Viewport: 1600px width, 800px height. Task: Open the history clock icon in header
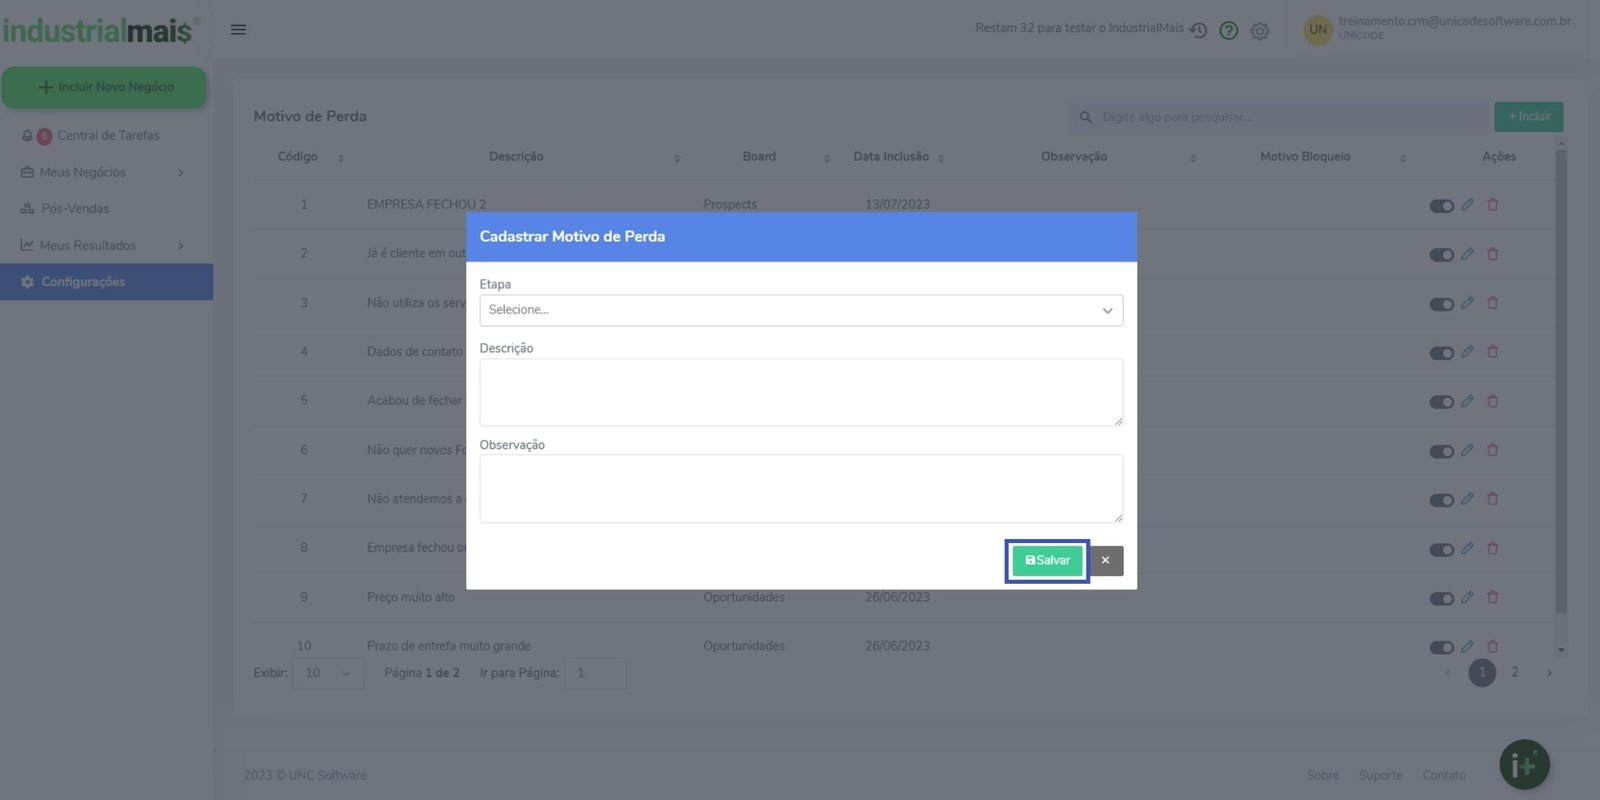1198,31
